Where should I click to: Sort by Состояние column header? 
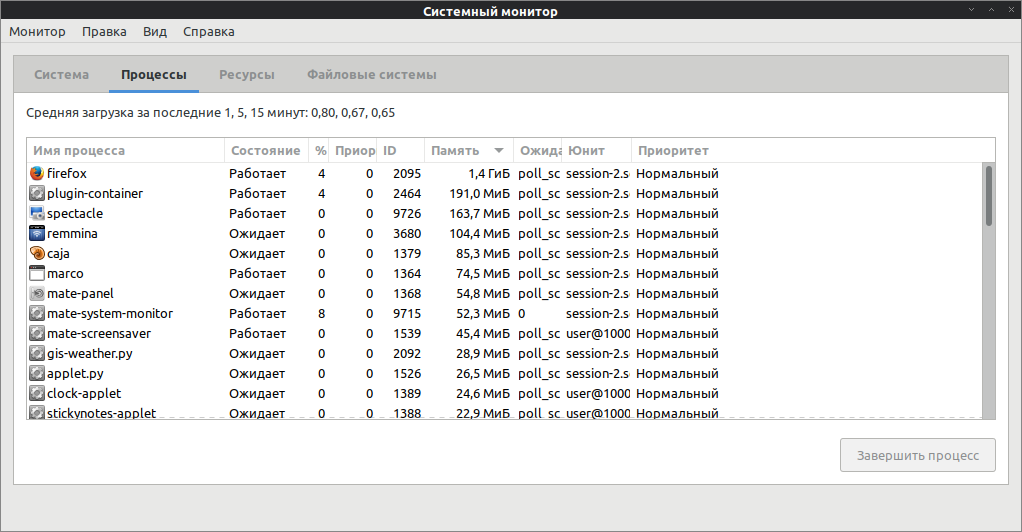click(x=266, y=151)
